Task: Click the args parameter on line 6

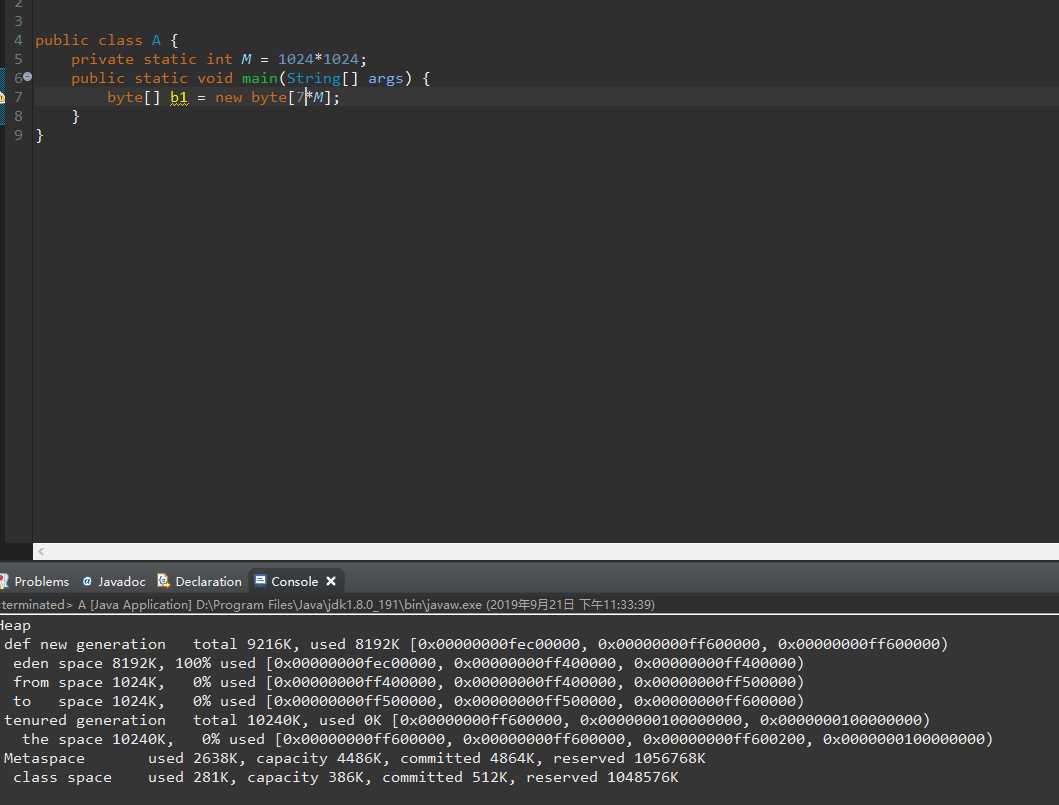Action: tap(386, 78)
